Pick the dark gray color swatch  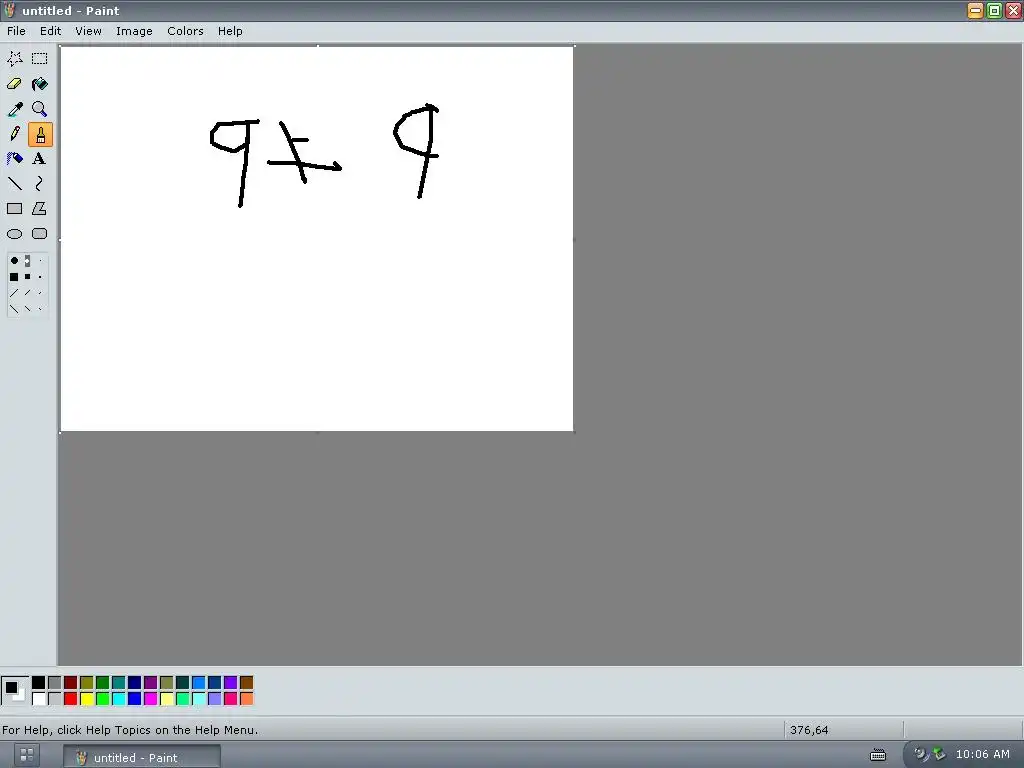coord(55,683)
